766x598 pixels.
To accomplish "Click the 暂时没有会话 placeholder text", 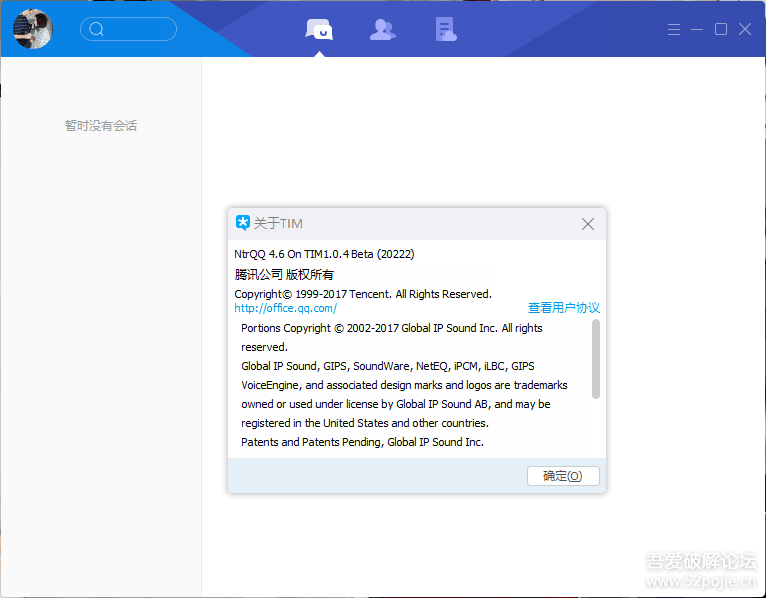I will (x=101, y=126).
